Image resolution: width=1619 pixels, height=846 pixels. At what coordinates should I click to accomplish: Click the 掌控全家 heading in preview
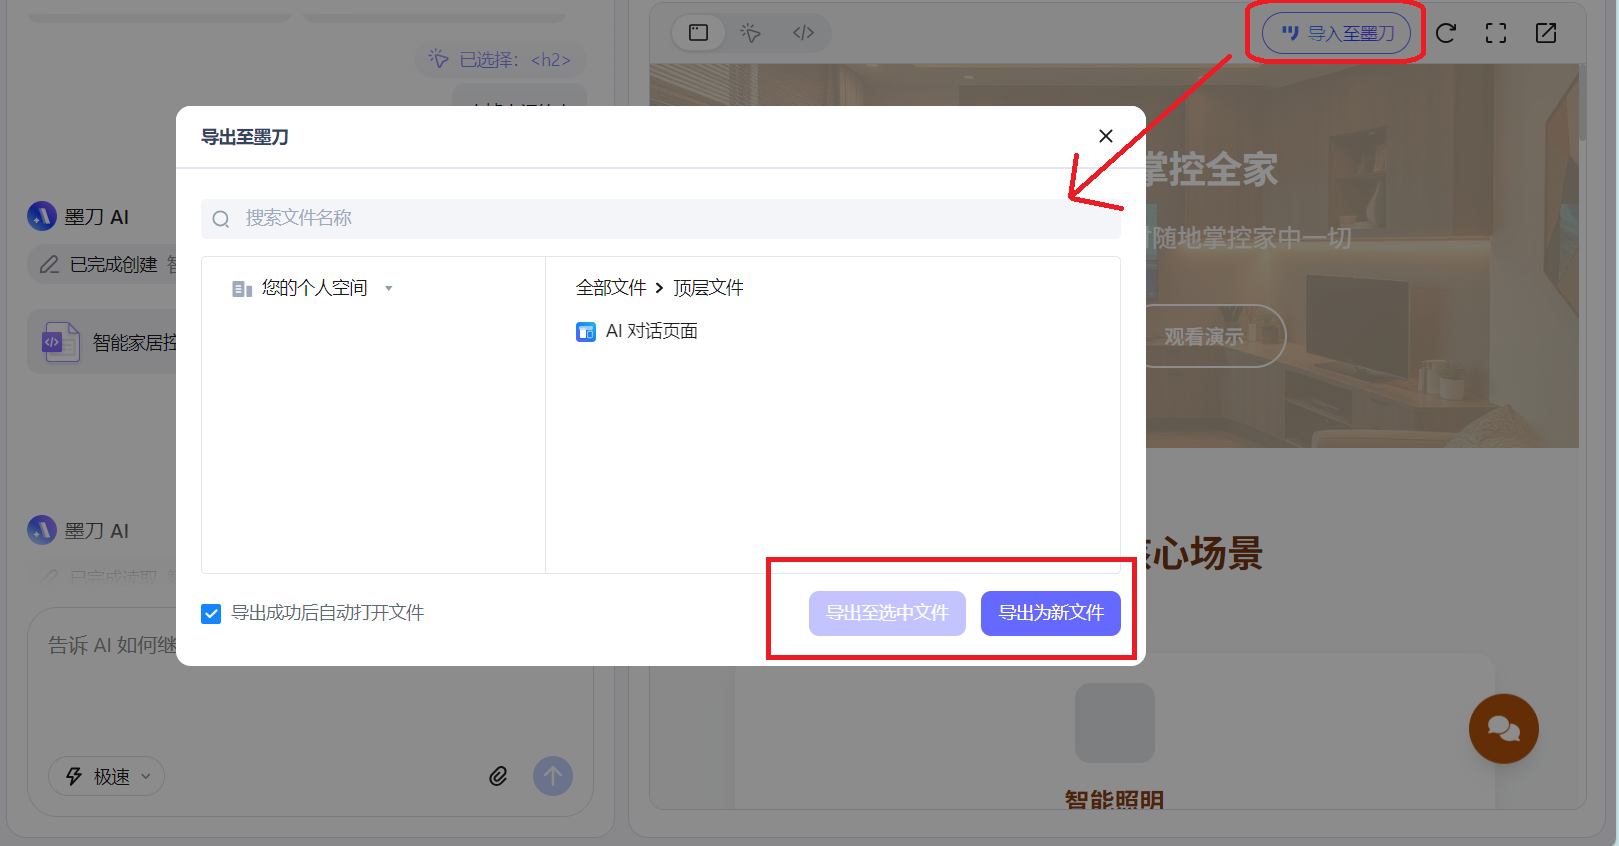tap(1211, 170)
